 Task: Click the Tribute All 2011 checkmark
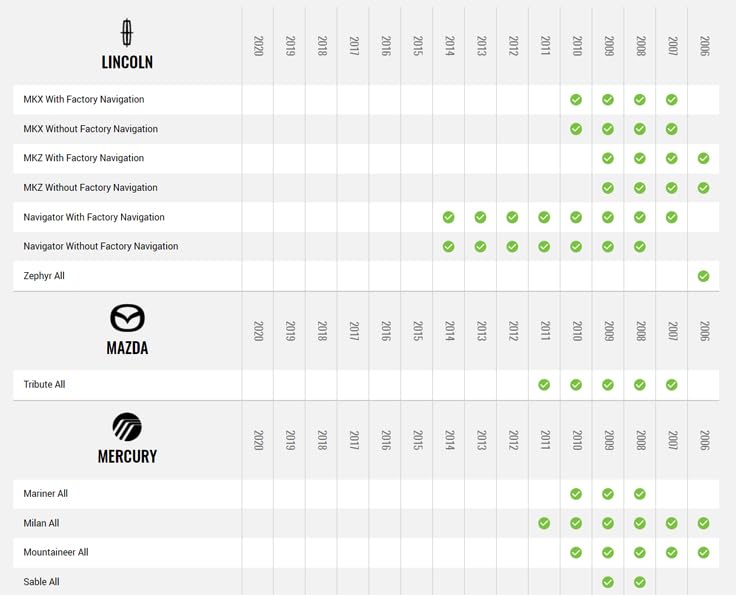pos(544,385)
